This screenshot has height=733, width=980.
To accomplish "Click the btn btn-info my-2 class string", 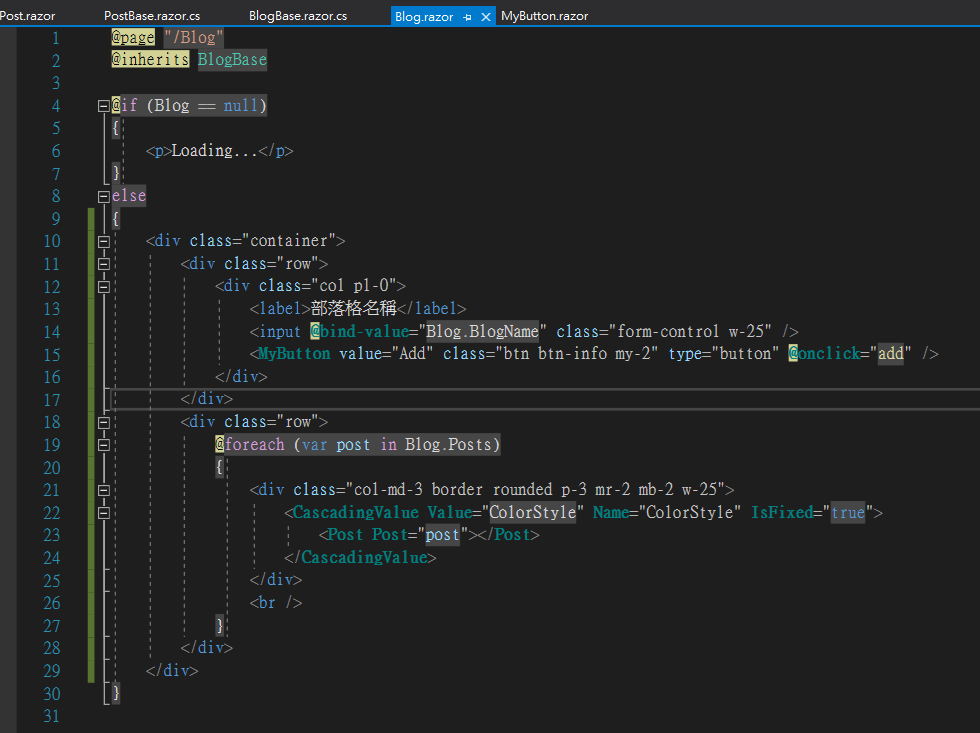I will point(576,354).
